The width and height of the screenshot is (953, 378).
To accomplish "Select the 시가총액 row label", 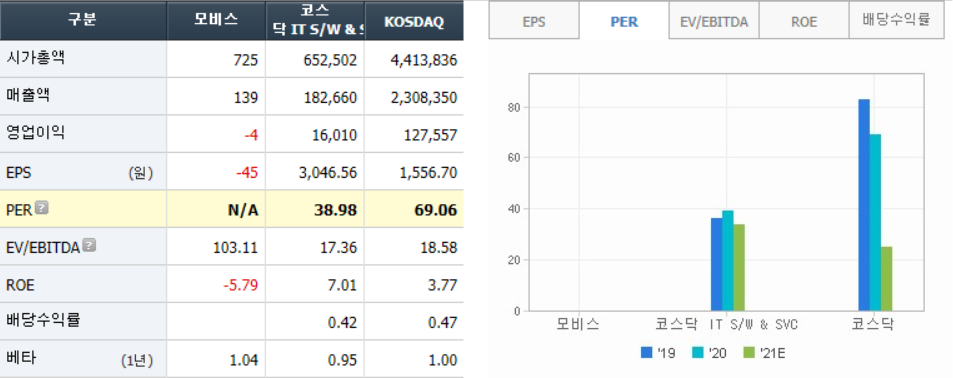I will click(35, 58).
